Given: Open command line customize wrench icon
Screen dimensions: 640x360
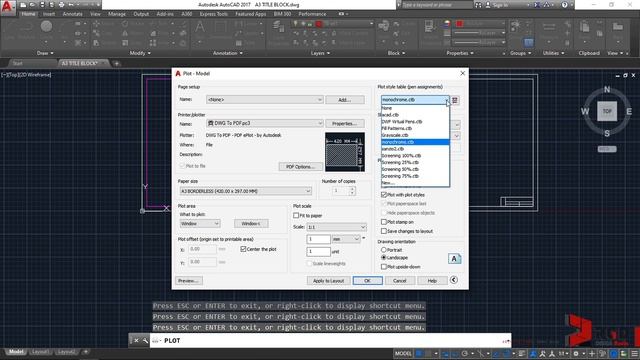Looking at the screenshot, I should click(x=145, y=340).
